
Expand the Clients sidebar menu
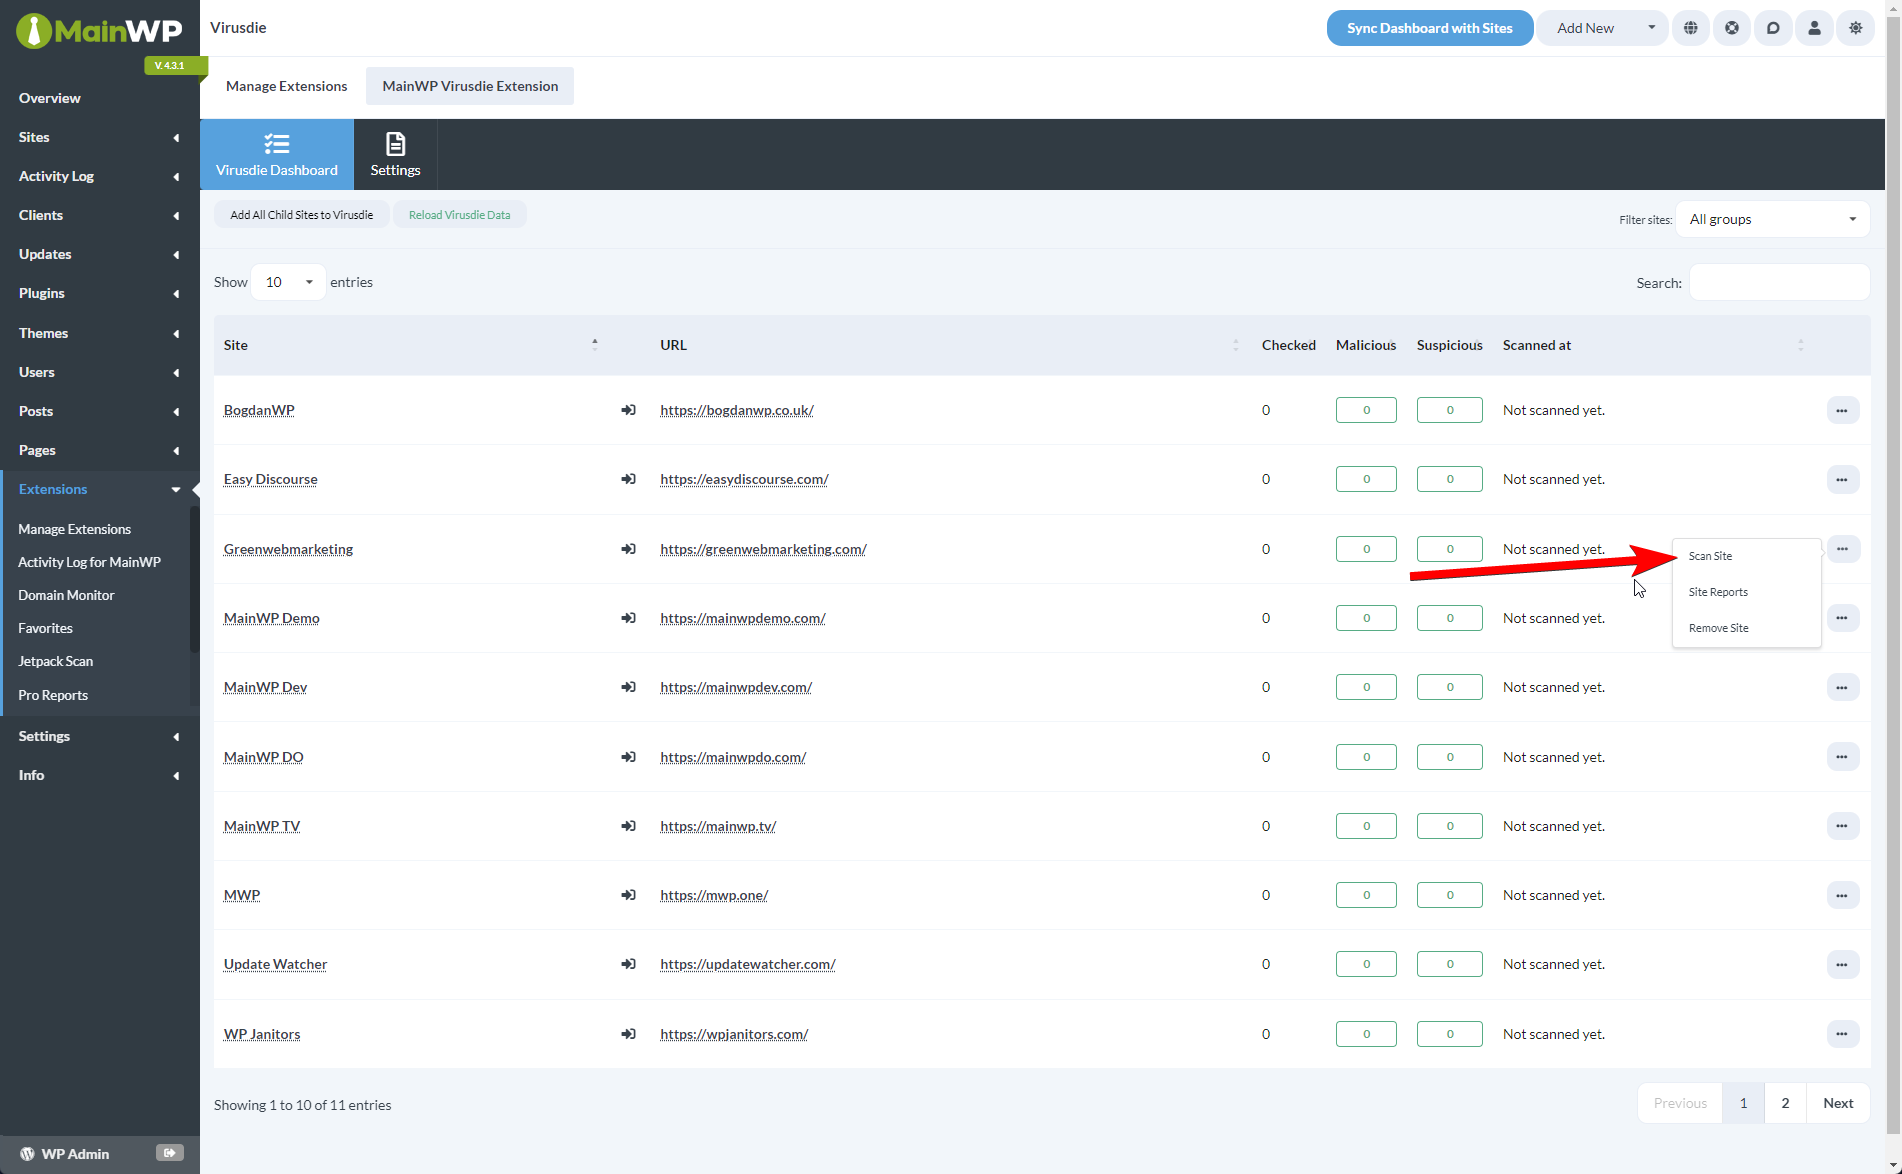pos(99,215)
